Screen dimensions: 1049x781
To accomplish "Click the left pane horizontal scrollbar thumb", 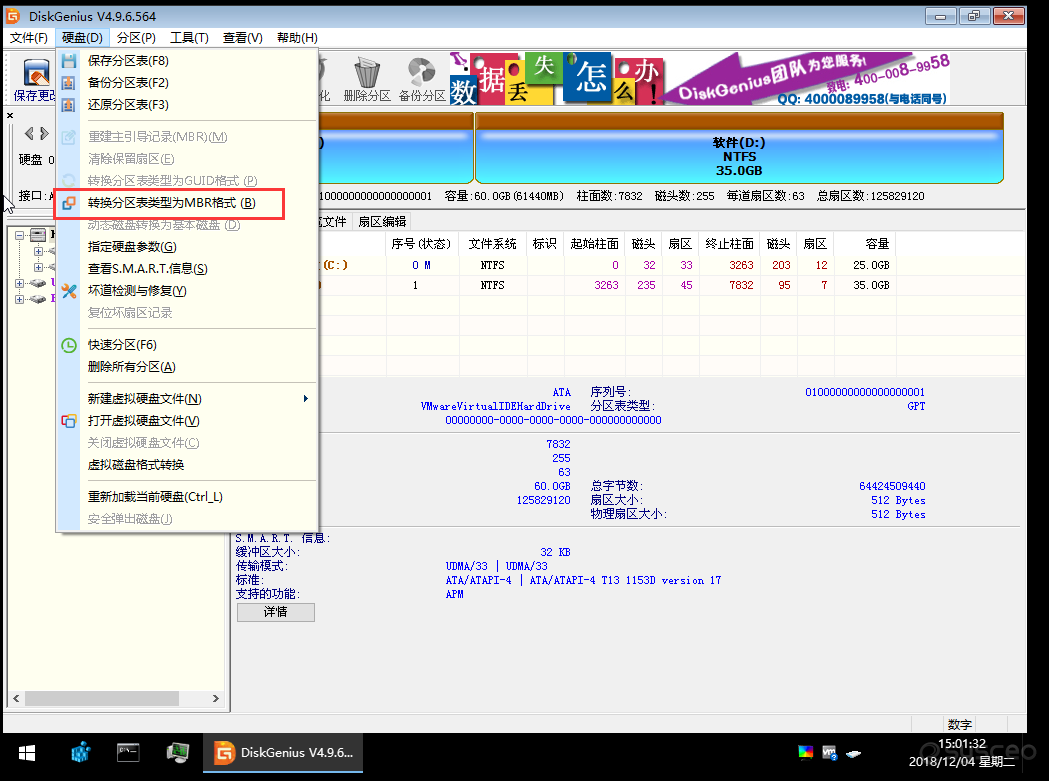I will tap(102, 699).
